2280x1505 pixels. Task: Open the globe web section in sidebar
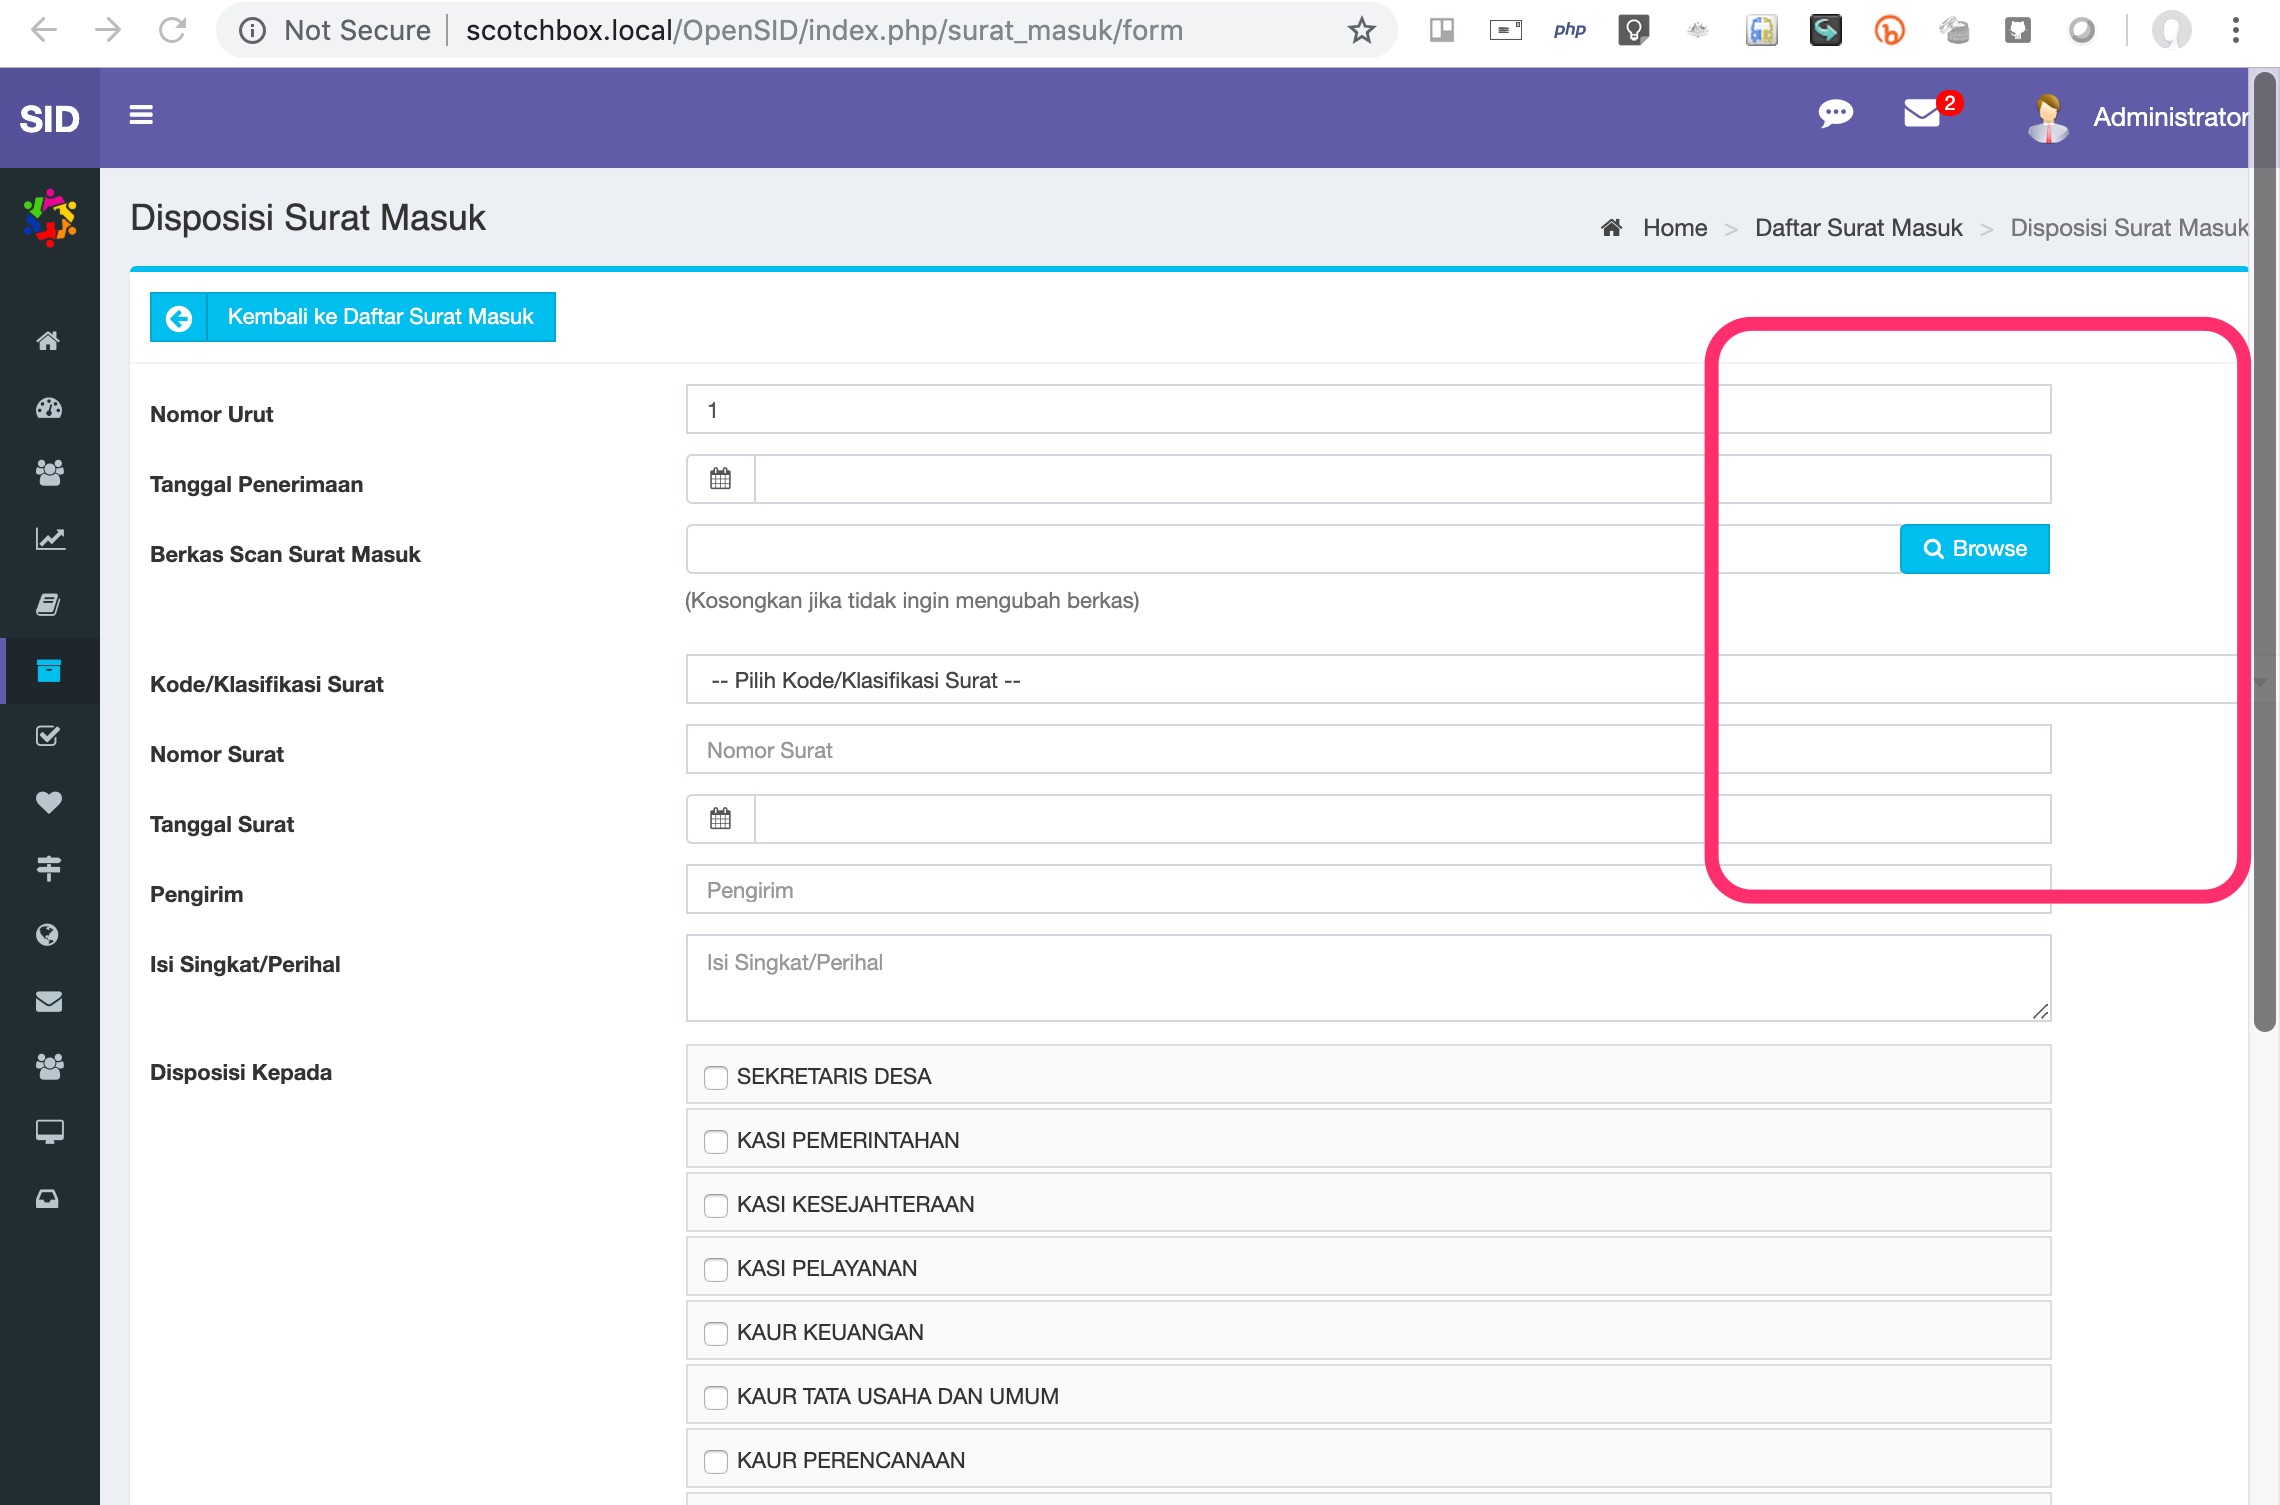tap(48, 935)
